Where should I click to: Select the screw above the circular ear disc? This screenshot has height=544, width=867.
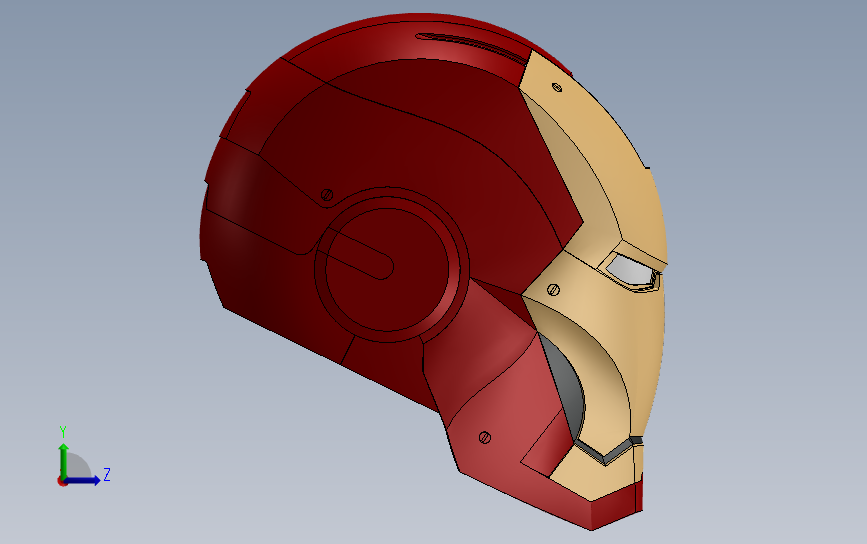[x=327, y=195]
